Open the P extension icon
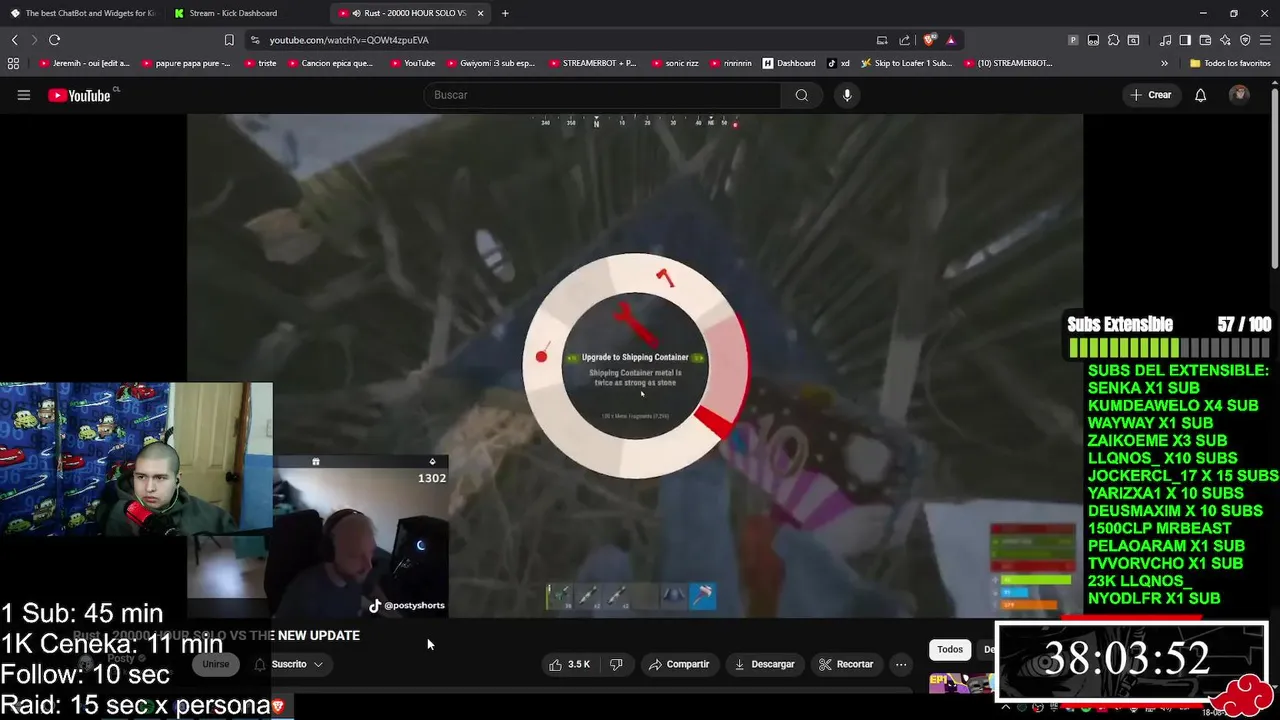 coord(1073,40)
